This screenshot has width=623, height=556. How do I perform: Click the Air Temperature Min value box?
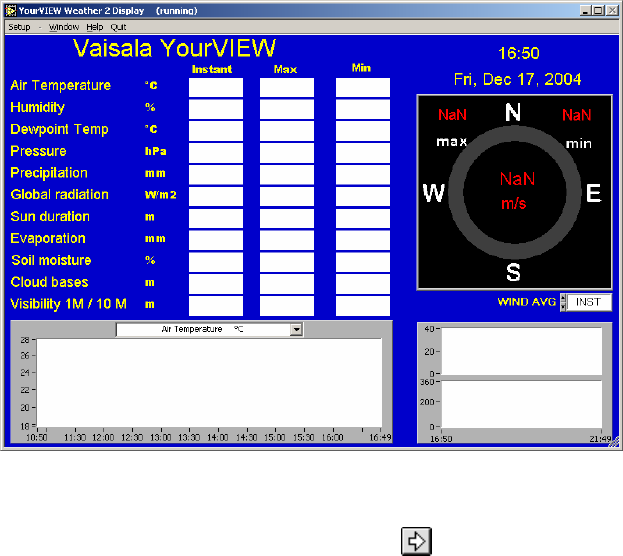[363, 87]
